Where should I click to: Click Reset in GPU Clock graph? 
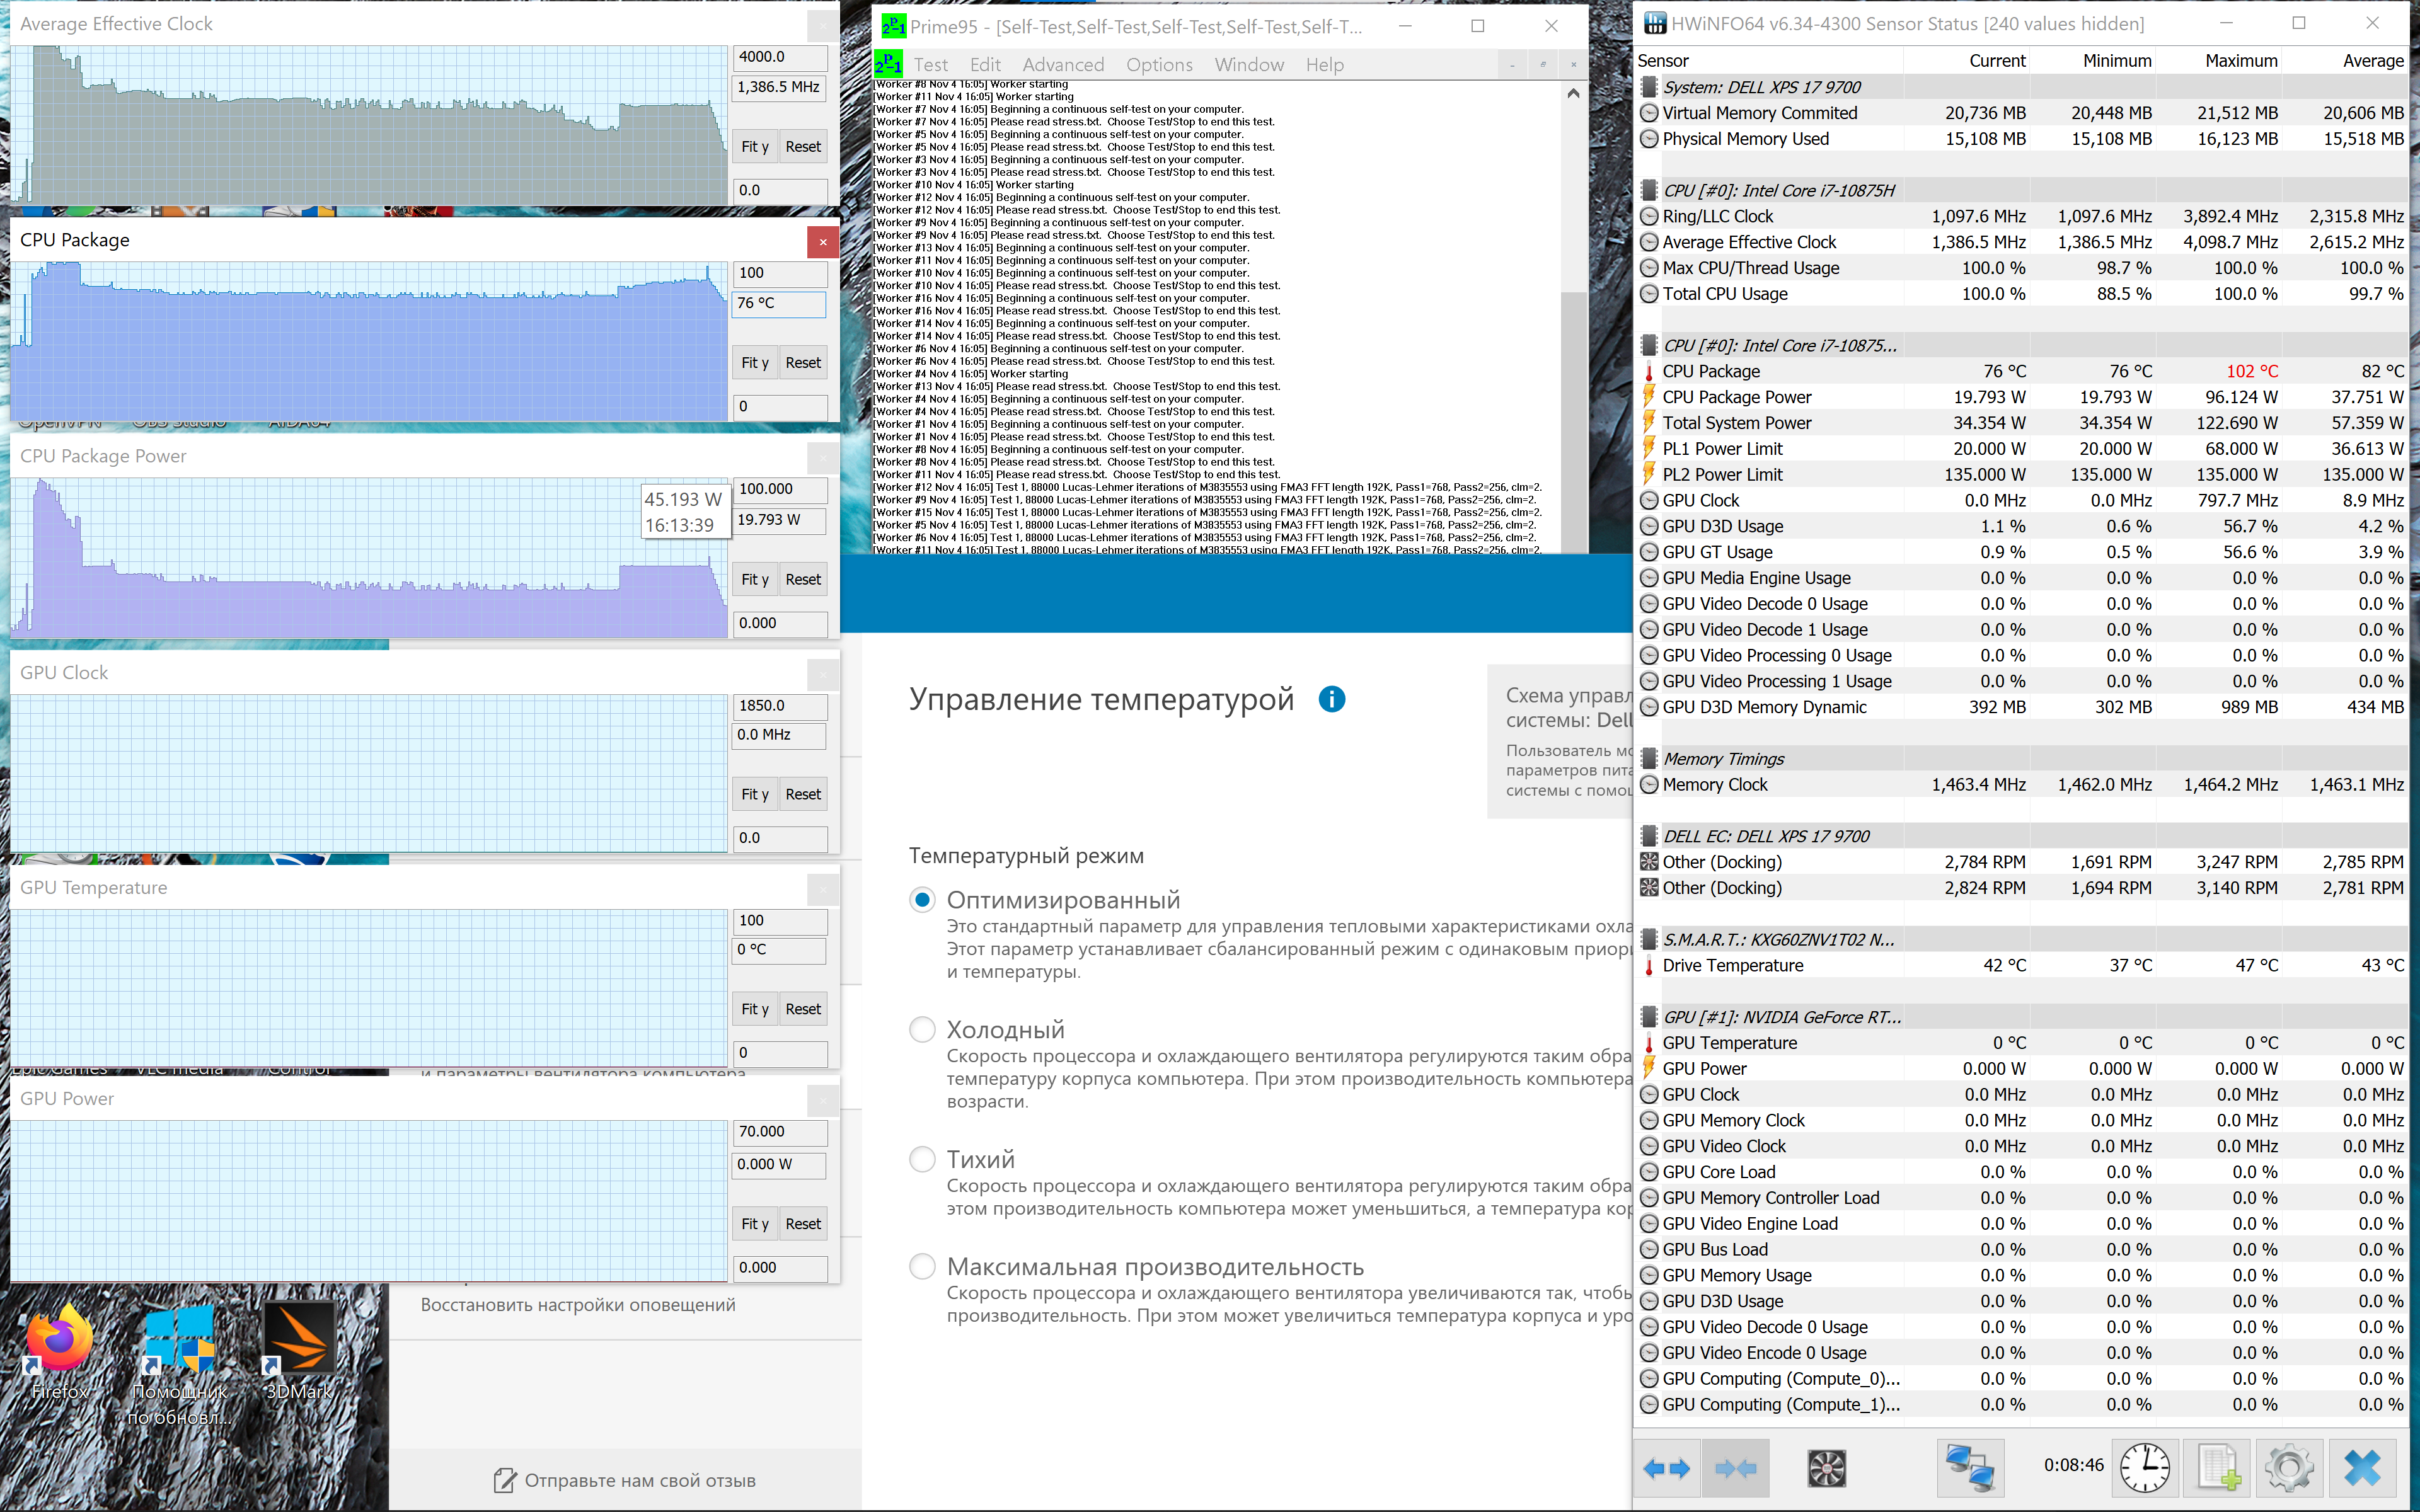(803, 794)
